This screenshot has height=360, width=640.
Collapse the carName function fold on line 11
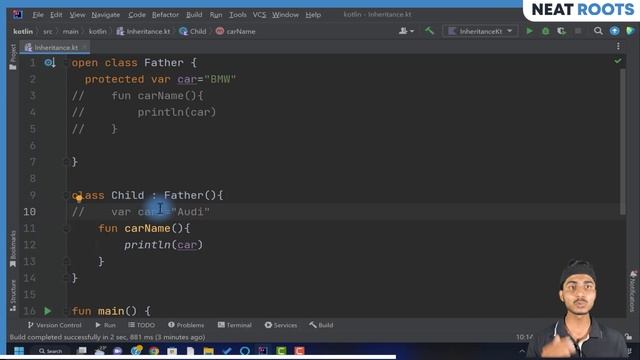[66, 229]
